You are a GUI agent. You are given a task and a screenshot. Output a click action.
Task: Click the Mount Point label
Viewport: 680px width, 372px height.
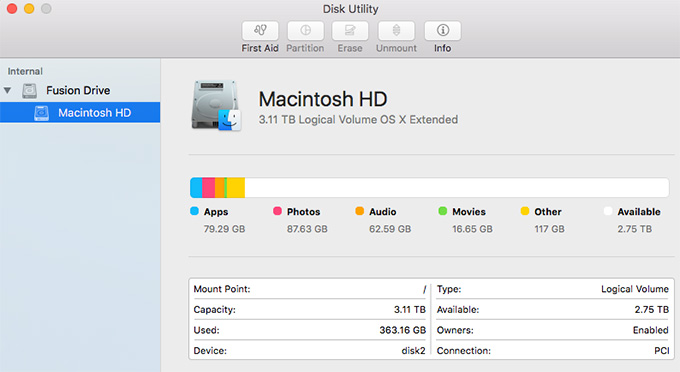click(x=222, y=289)
